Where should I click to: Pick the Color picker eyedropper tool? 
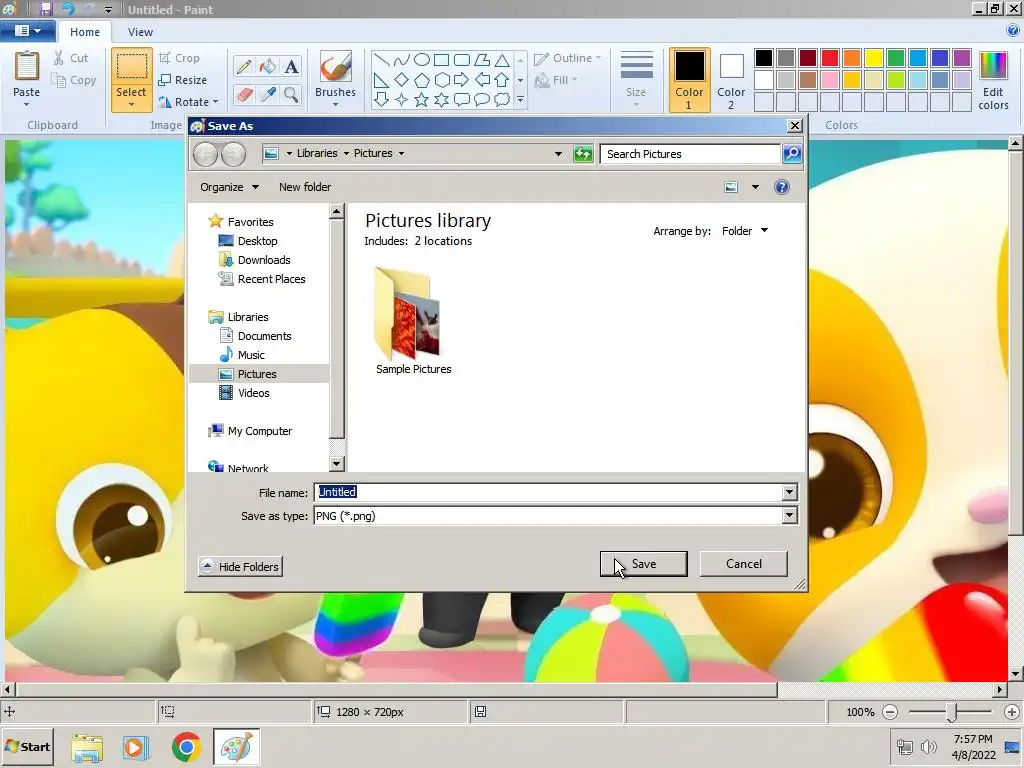[x=267, y=95]
